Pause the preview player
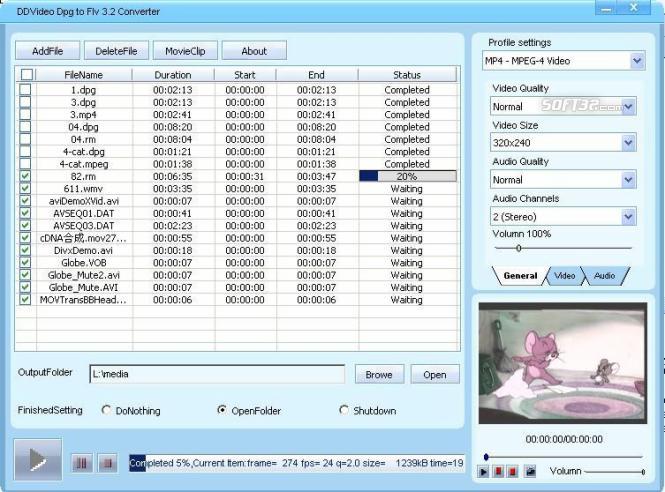 tap(499, 471)
